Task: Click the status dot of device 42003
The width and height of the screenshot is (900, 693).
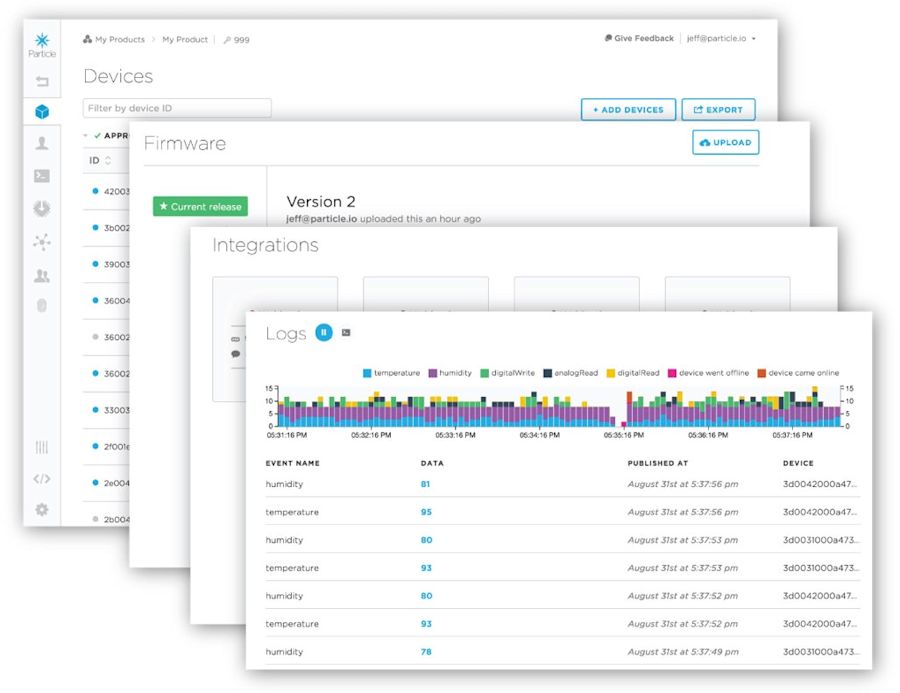Action: click(95, 191)
